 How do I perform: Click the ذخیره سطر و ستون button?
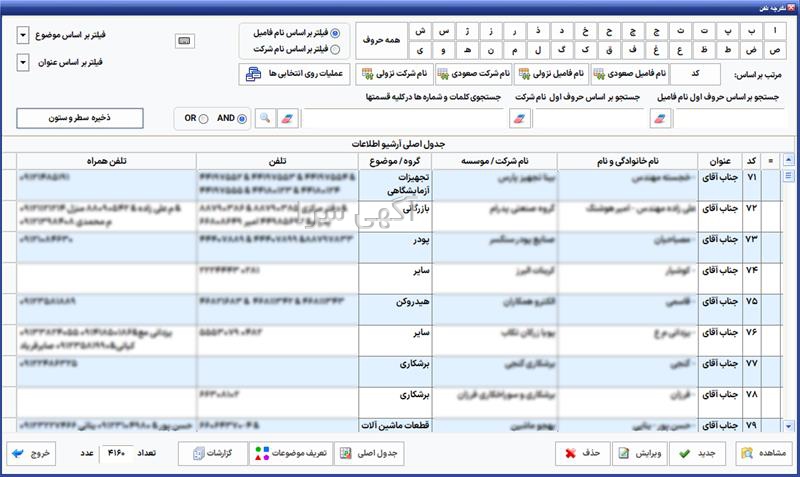[x=80, y=118]
